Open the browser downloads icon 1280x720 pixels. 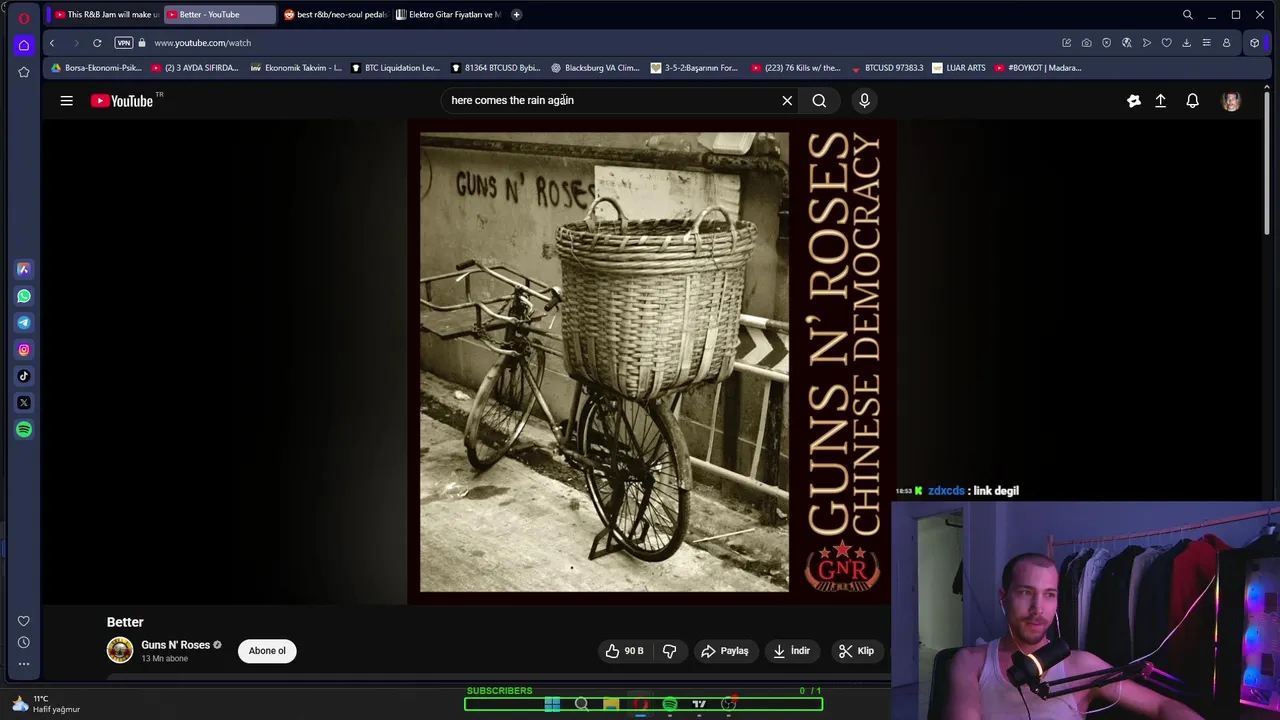click(1186, 43)
